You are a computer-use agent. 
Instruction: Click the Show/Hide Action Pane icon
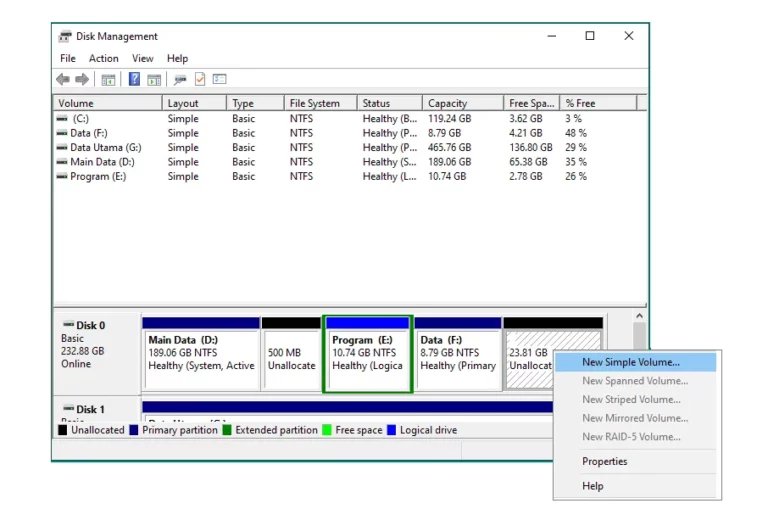point(154,79)
